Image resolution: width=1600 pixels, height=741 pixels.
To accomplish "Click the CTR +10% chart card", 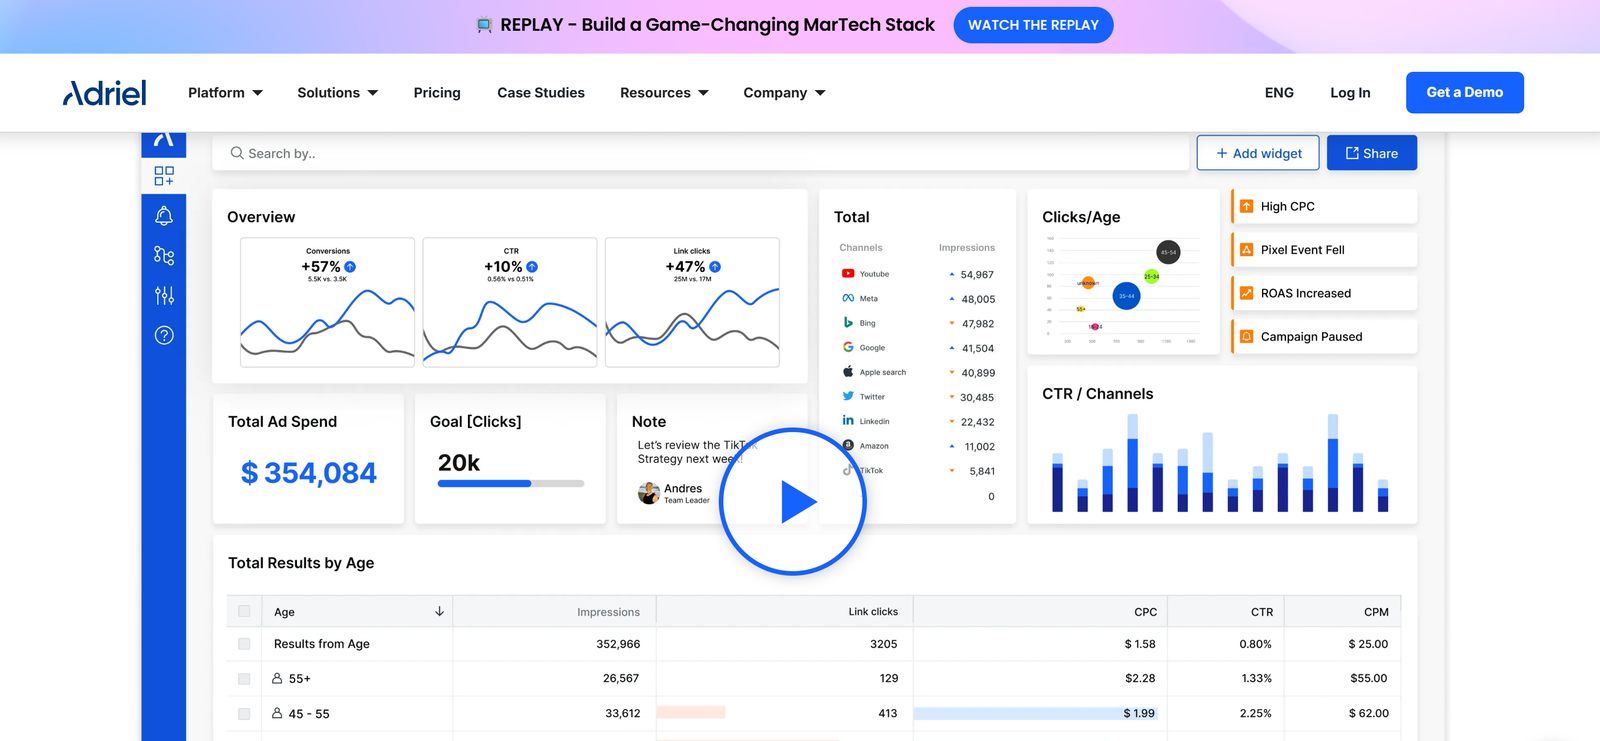I will point(510,302).
